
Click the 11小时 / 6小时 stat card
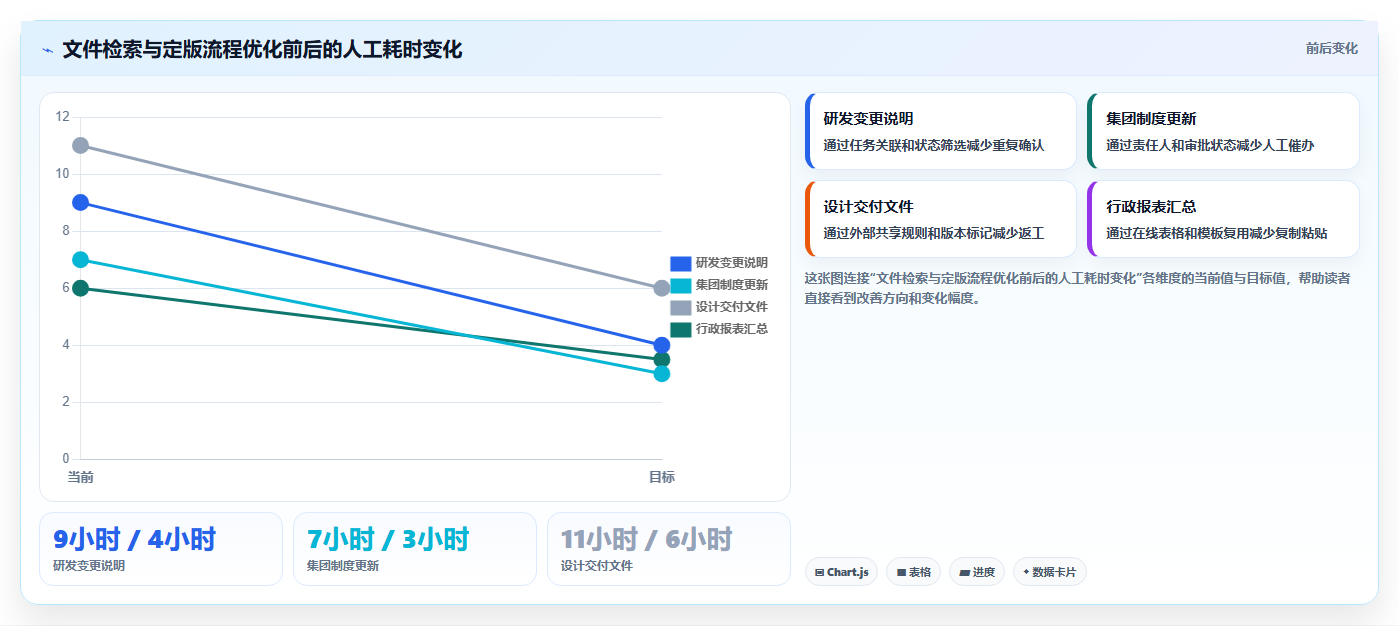[x=669, y=549]
